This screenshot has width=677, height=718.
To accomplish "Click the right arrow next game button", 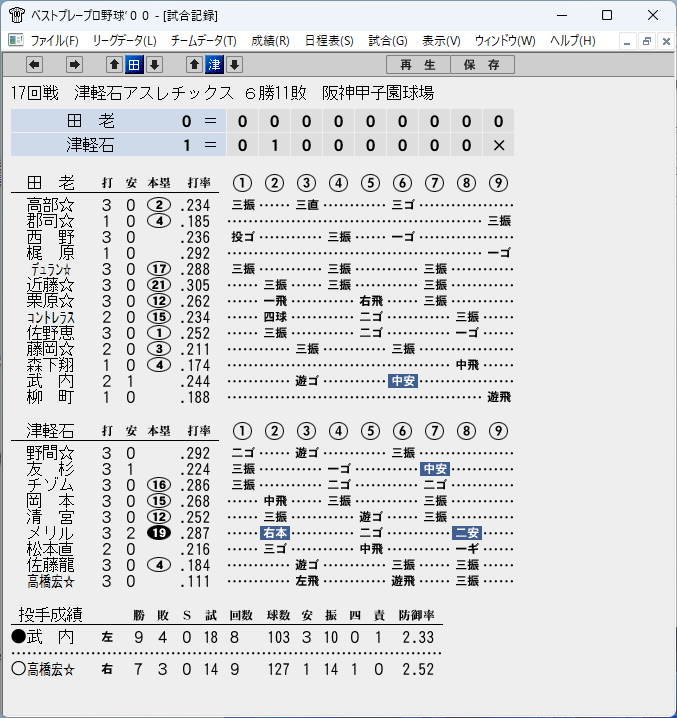I will 74,65.
